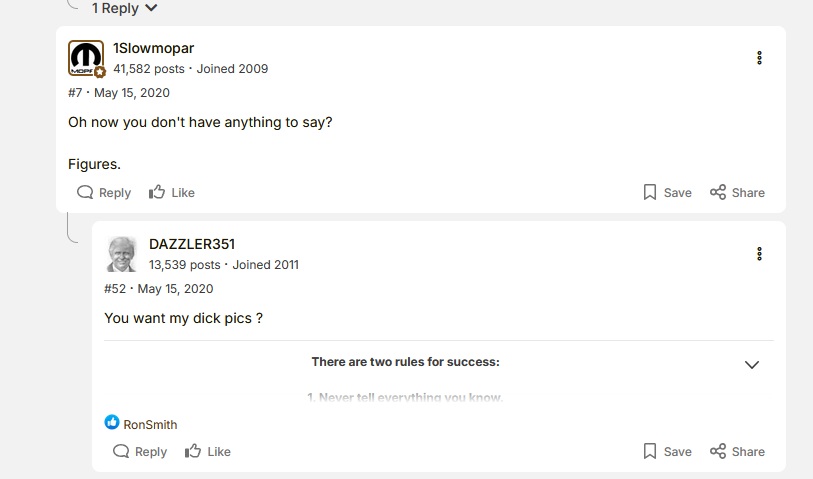Collapse the 1 Reply thread chevron
The image size is (813, 479).
pos(151,8)
